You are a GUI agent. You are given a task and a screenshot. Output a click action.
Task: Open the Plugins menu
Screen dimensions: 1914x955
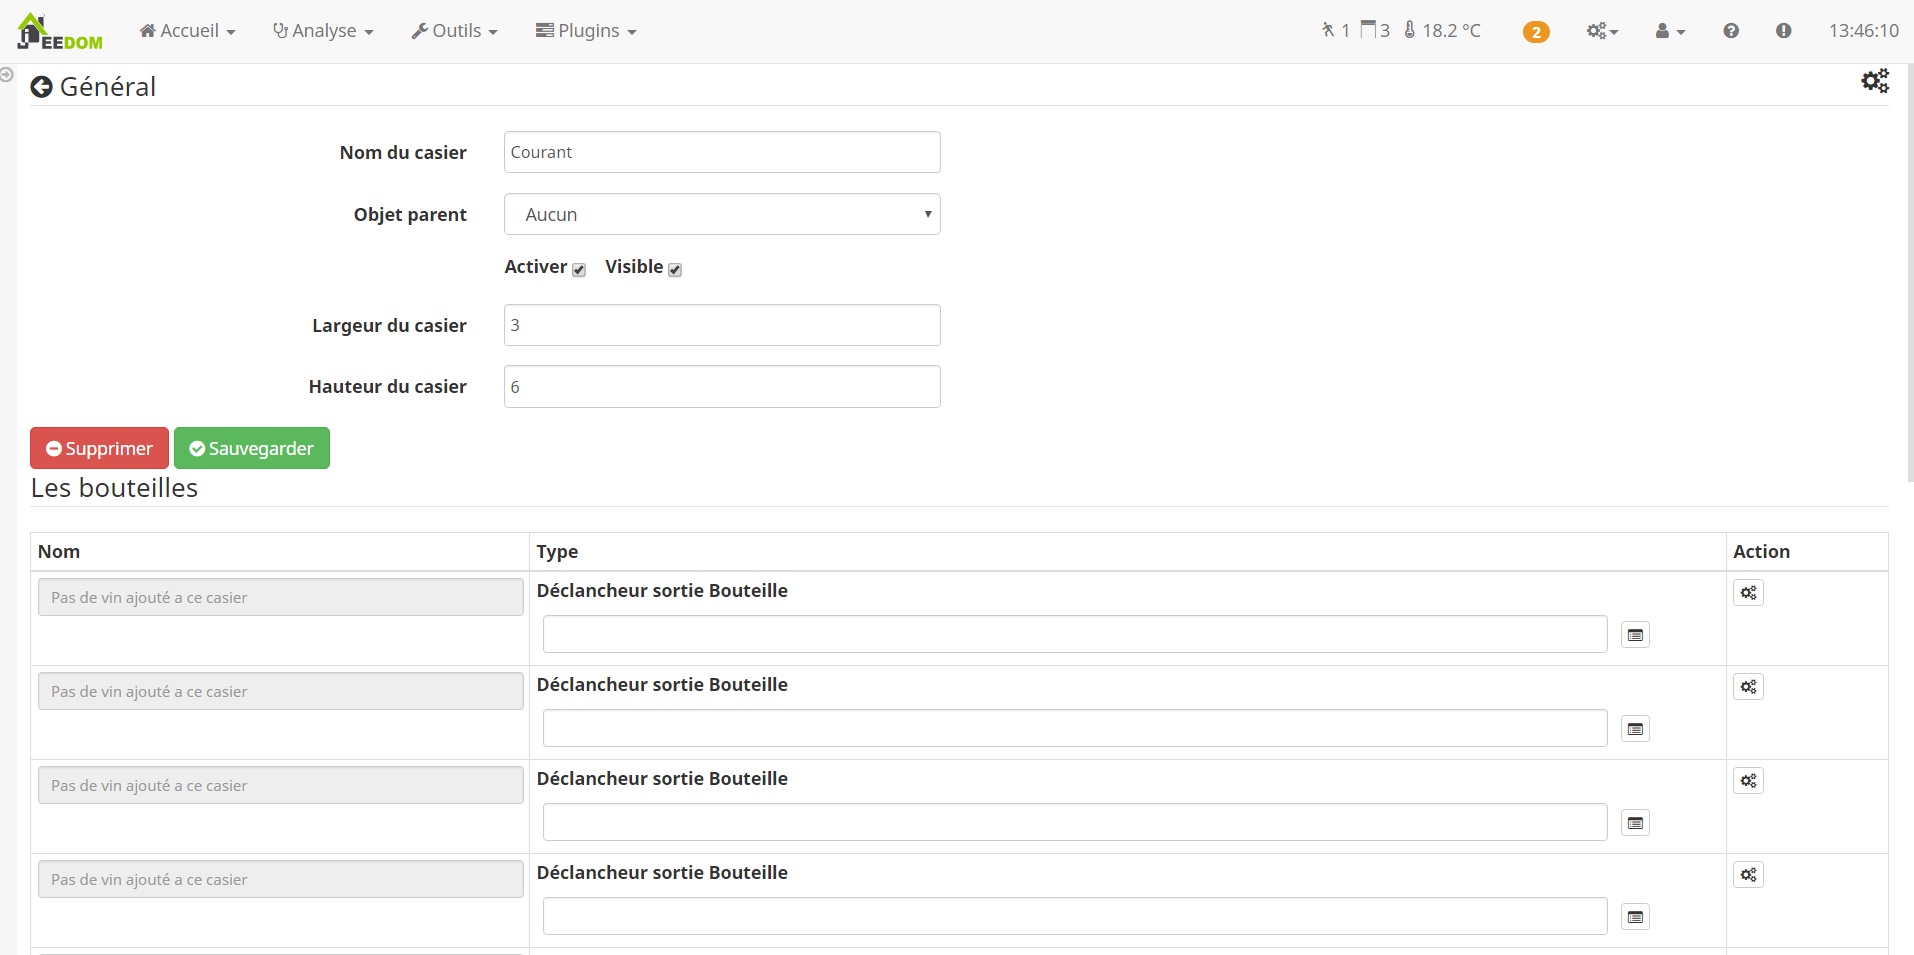click(586, 31)
